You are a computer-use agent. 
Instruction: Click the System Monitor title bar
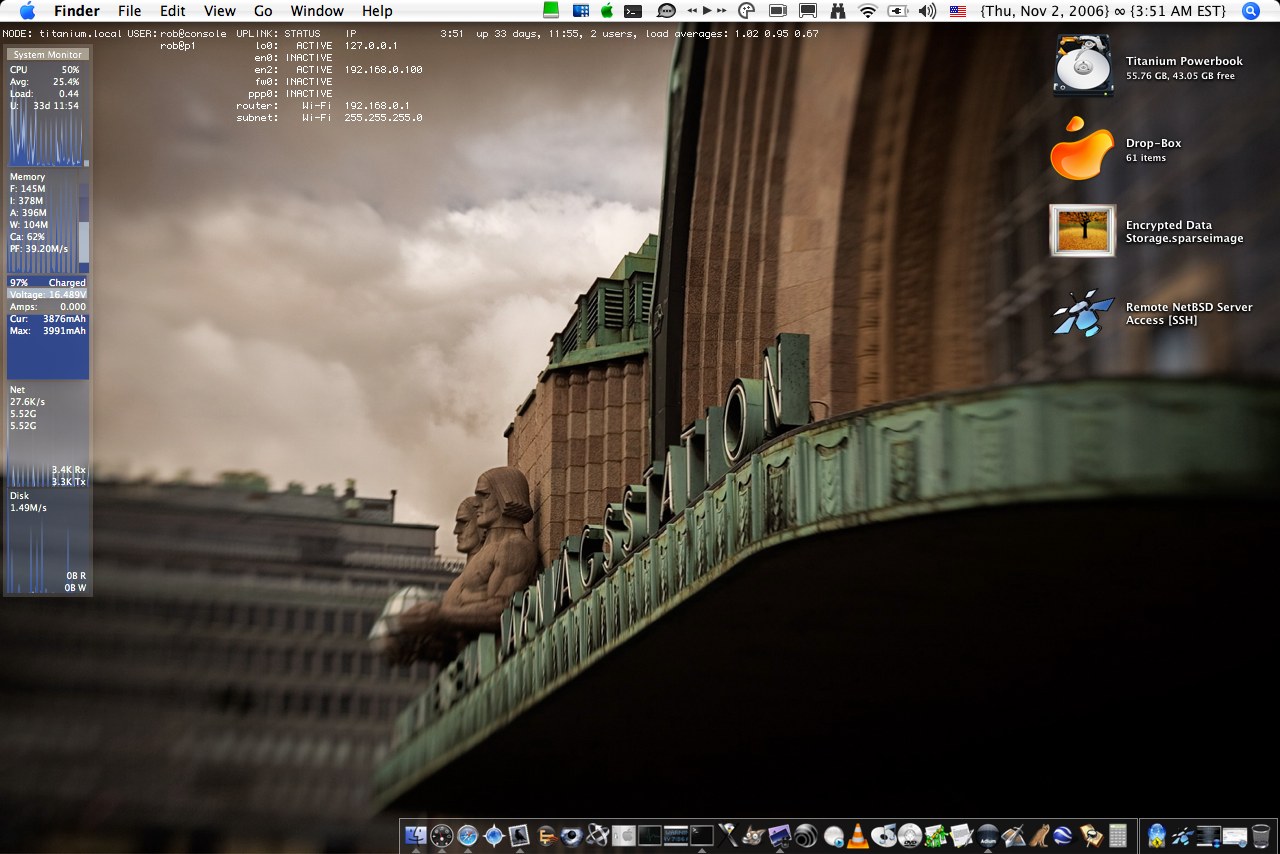click(49, 54)
